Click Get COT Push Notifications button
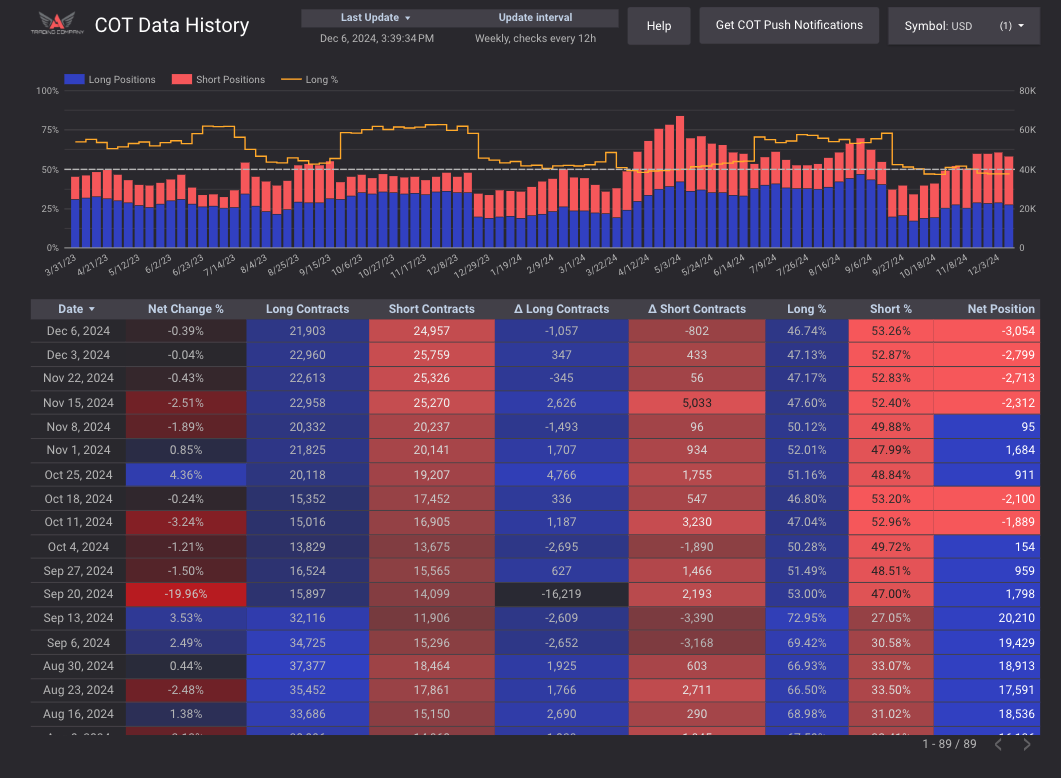1061x778 pixels. [788, 26]
